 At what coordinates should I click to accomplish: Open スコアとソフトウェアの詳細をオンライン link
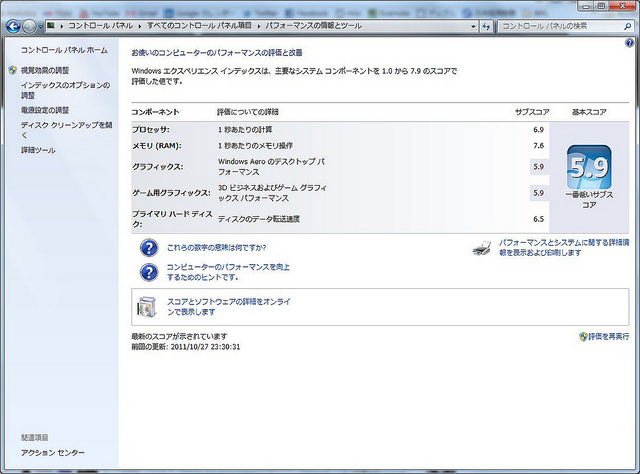pyautogui.click(x=229, y=307)
